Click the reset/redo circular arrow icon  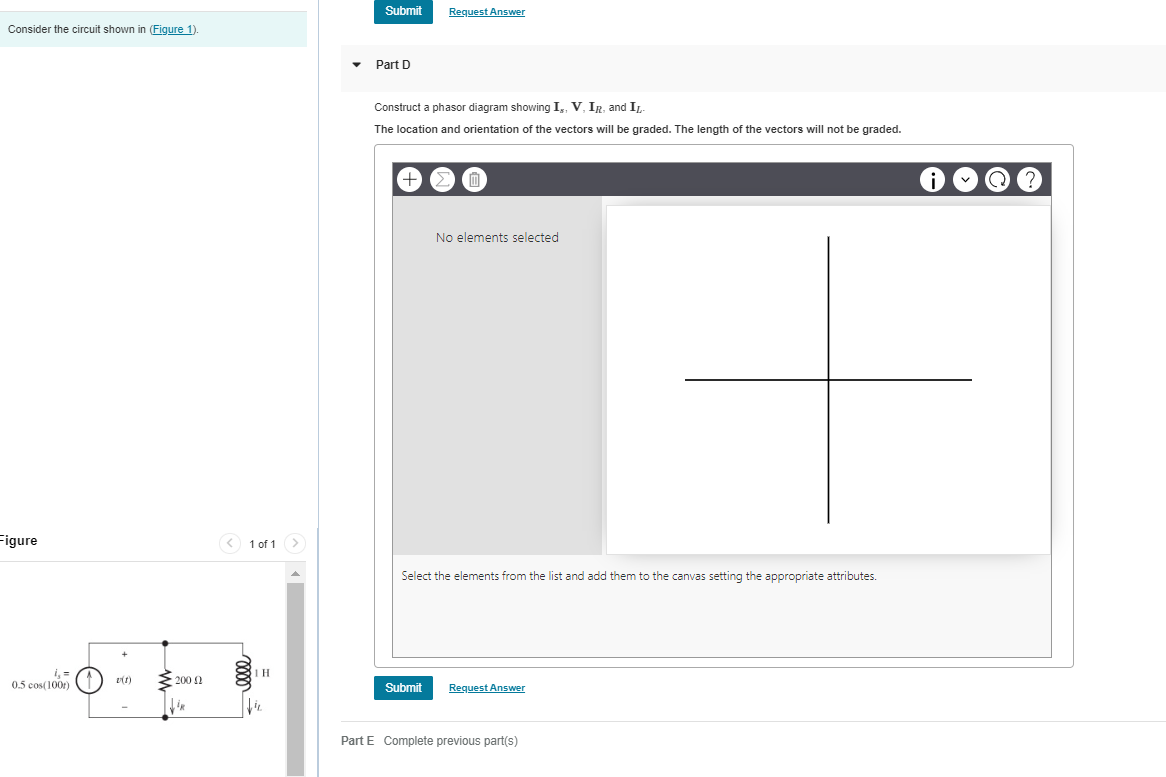pos(997,179)
